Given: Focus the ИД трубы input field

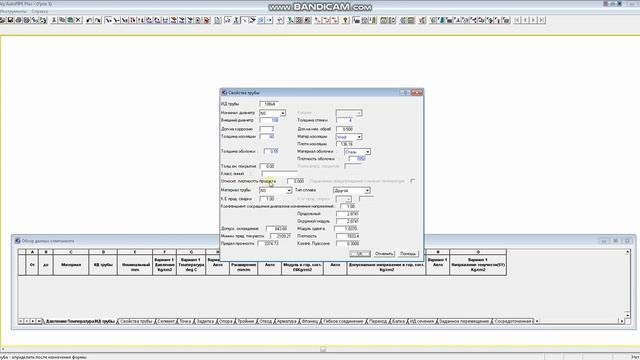Looking at the screenshot, I should click(x=269, y=104).
